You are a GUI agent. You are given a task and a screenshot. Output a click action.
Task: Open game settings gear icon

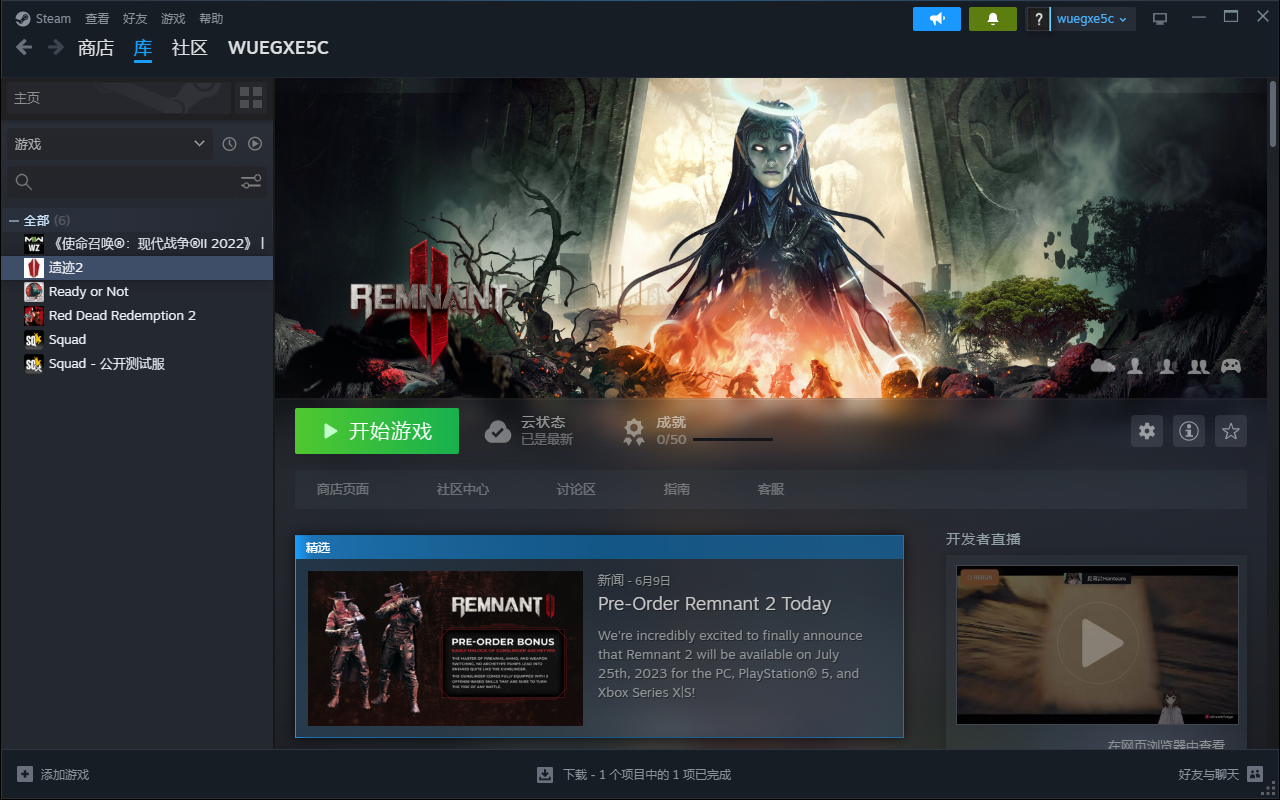pos(1147,431)
